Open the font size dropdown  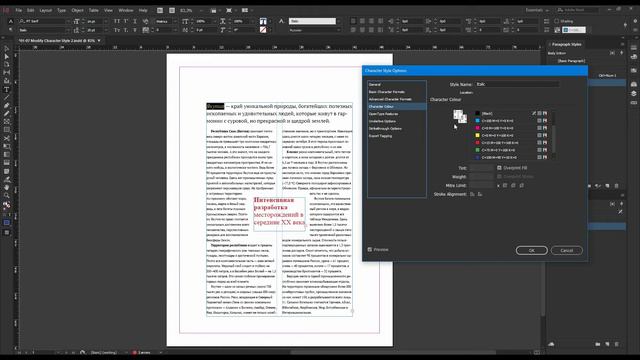(105, 21)
